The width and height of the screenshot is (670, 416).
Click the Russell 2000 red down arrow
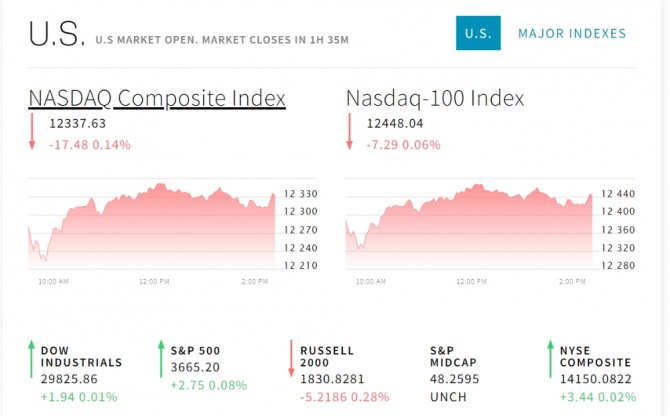click(290, 360)
